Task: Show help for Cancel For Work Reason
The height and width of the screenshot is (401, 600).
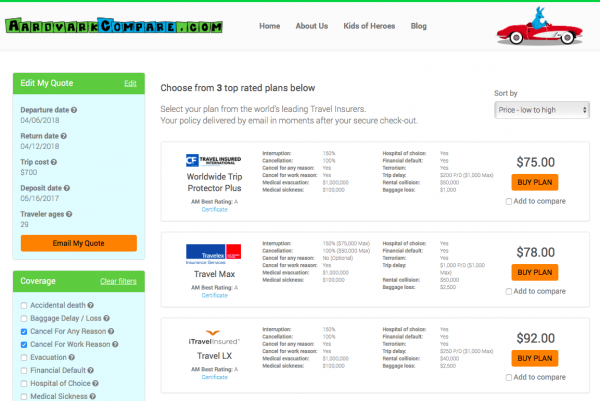Action: (x=115, y=344)
